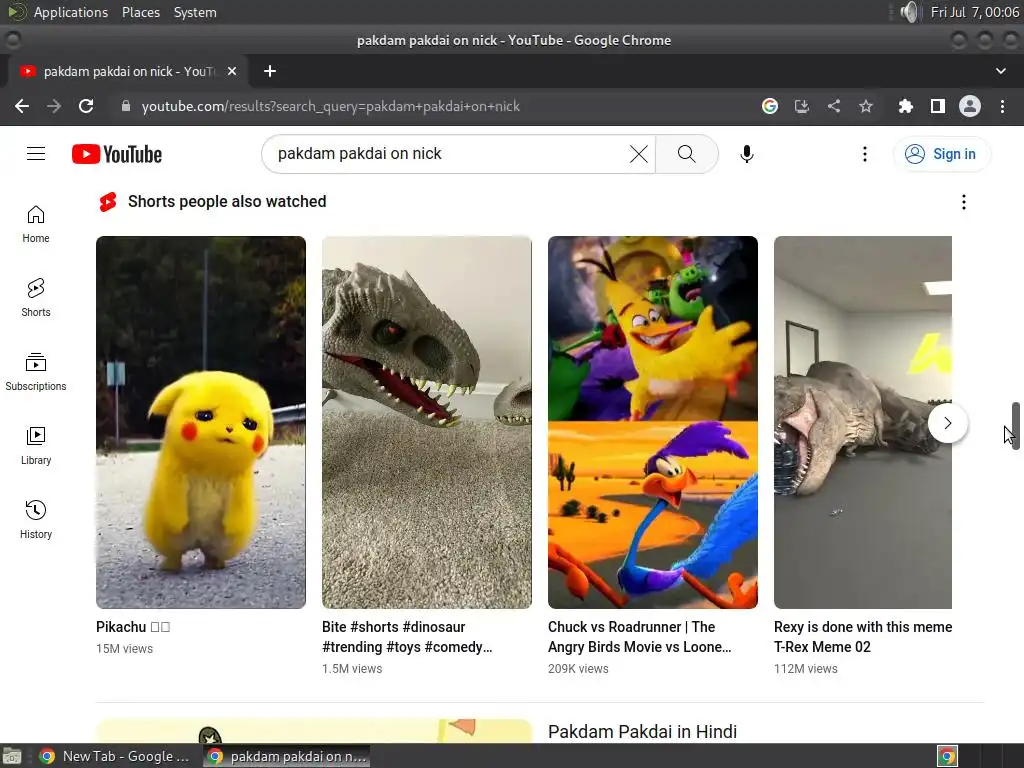Image resolution: width=1024 pixels, height=768 pixels.
Task: Close the pakdam pakdai YouTube tab
Action: [x=232, y=71]
